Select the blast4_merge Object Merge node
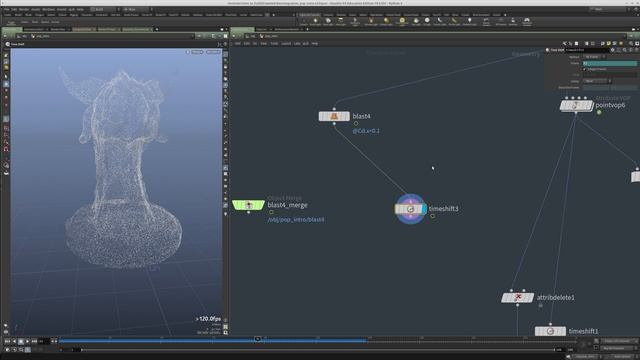 (x=249, y=205)
